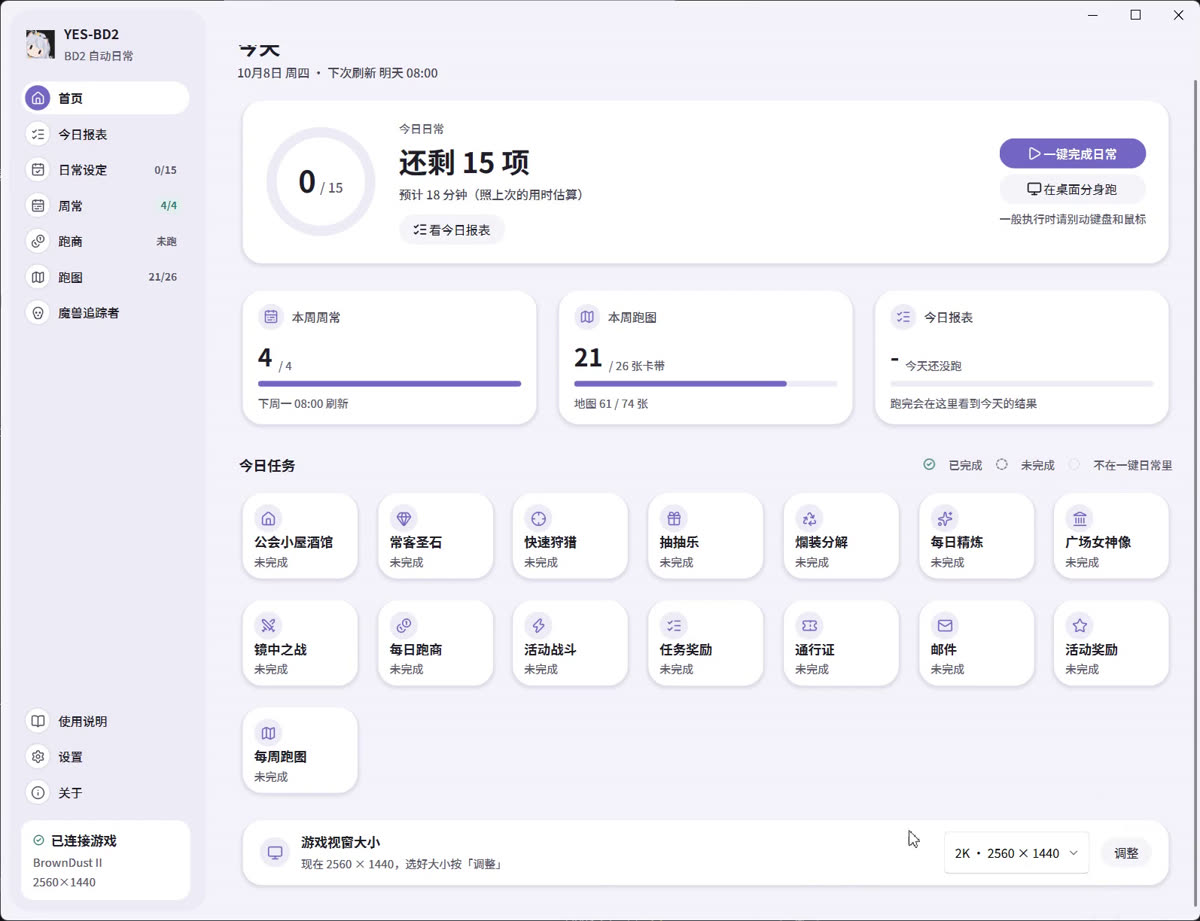Open 设置 settings from the sidebar

click(x=105, y=757)
